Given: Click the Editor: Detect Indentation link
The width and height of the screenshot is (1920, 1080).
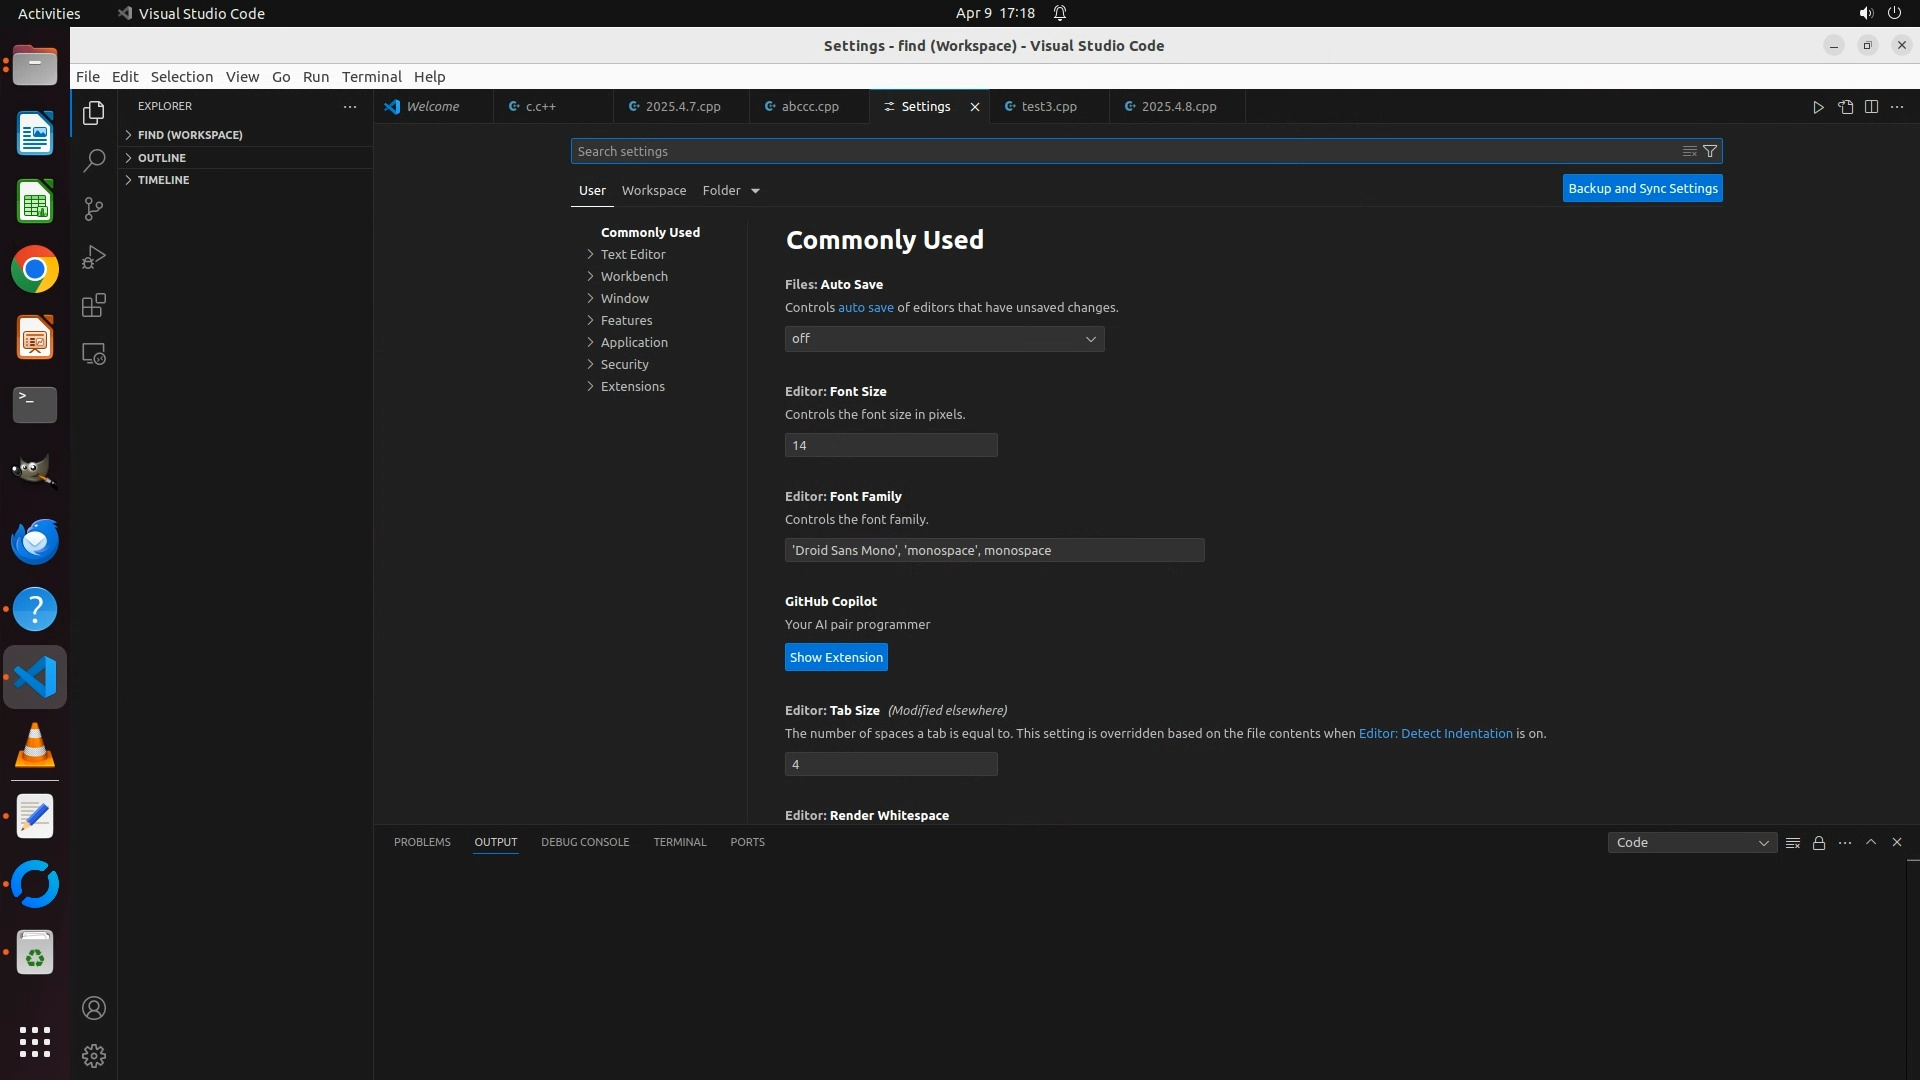Looking at the screenshot, I should (x=1435, y=733).
